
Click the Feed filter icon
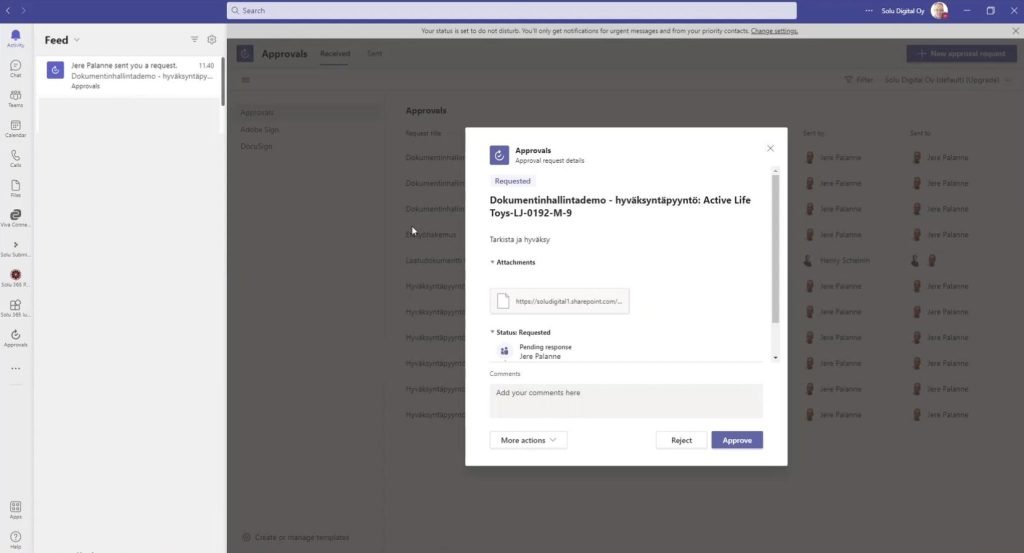[x=195, y=40]
